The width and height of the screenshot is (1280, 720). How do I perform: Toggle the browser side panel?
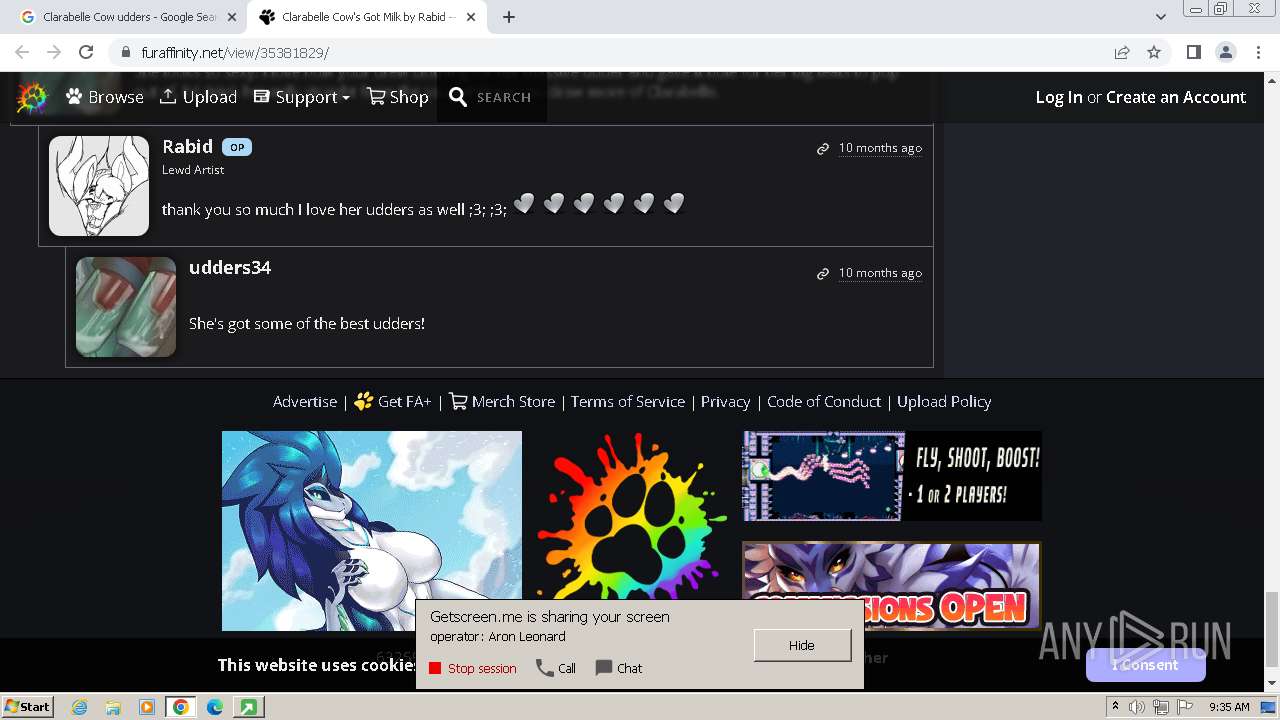[x=1193, y=52]
